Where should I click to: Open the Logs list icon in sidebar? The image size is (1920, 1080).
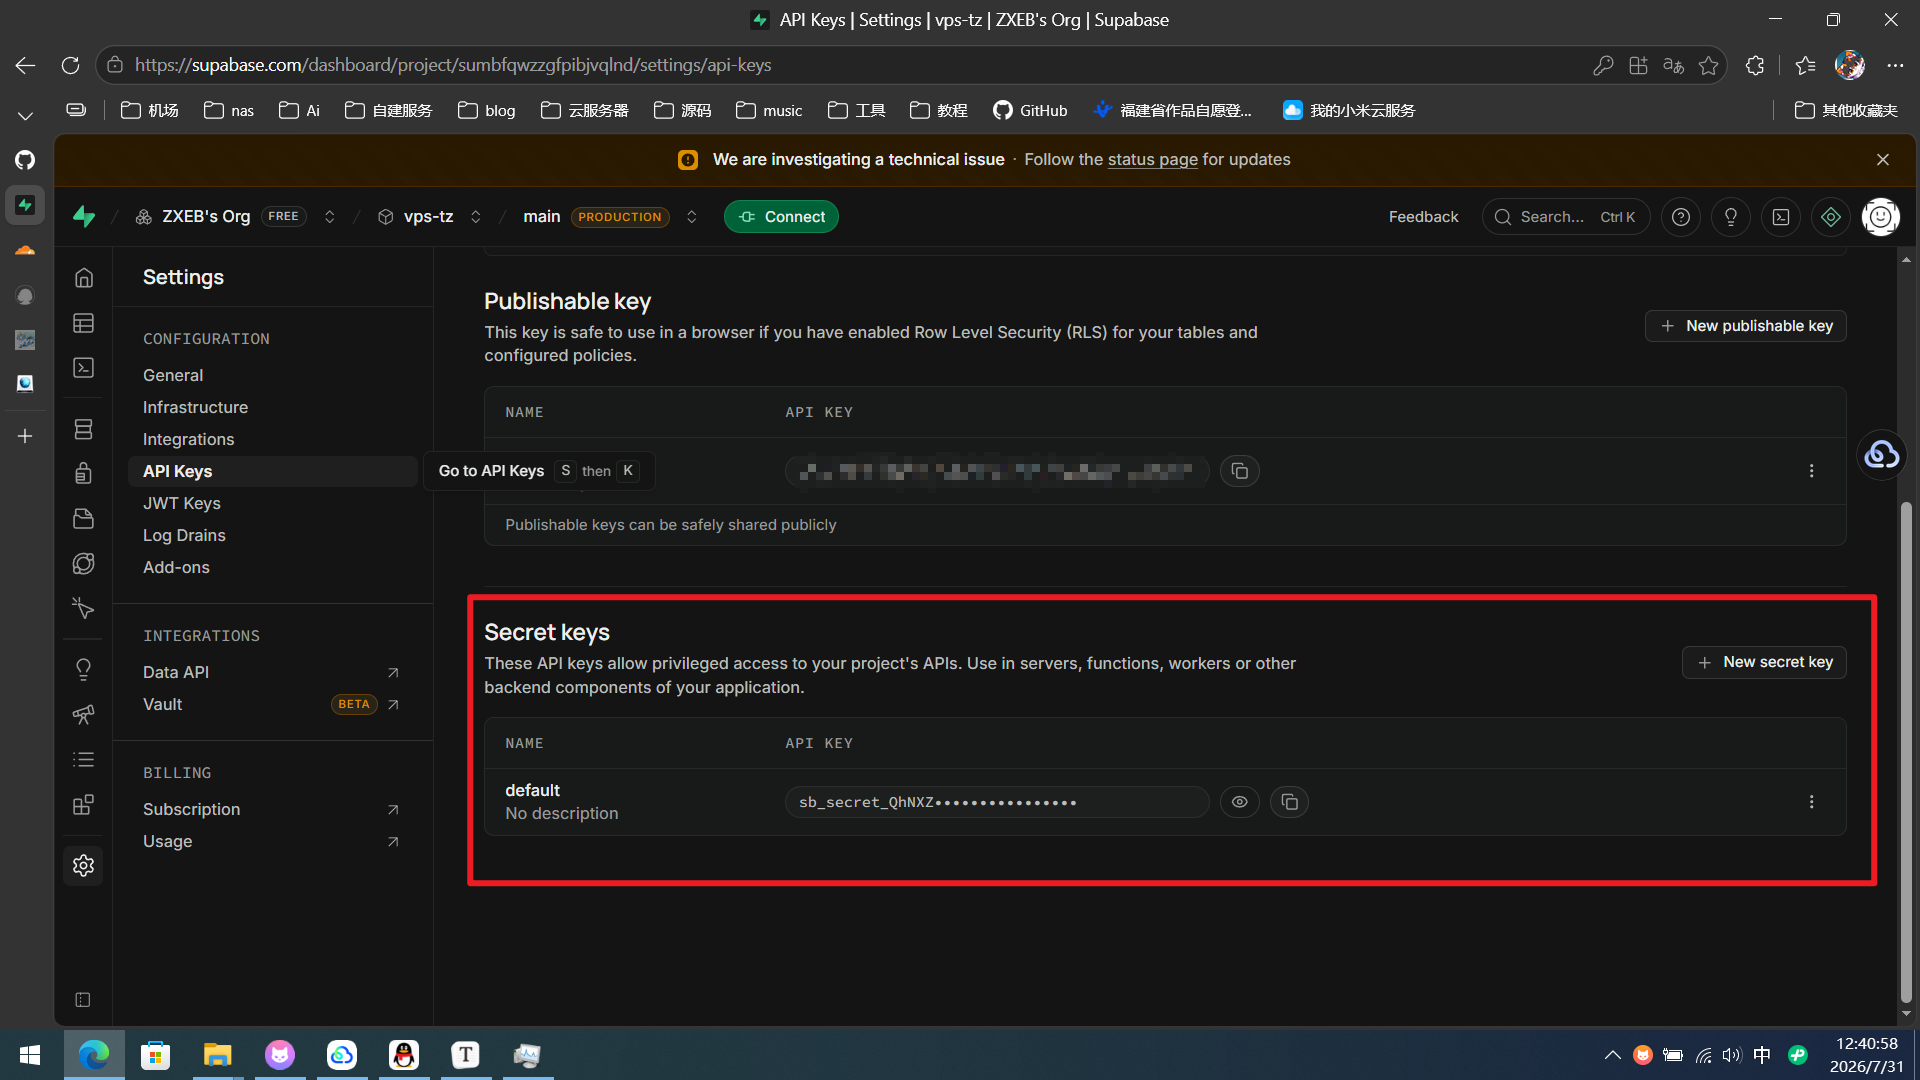pyautogui.click(x=84, y=760)
